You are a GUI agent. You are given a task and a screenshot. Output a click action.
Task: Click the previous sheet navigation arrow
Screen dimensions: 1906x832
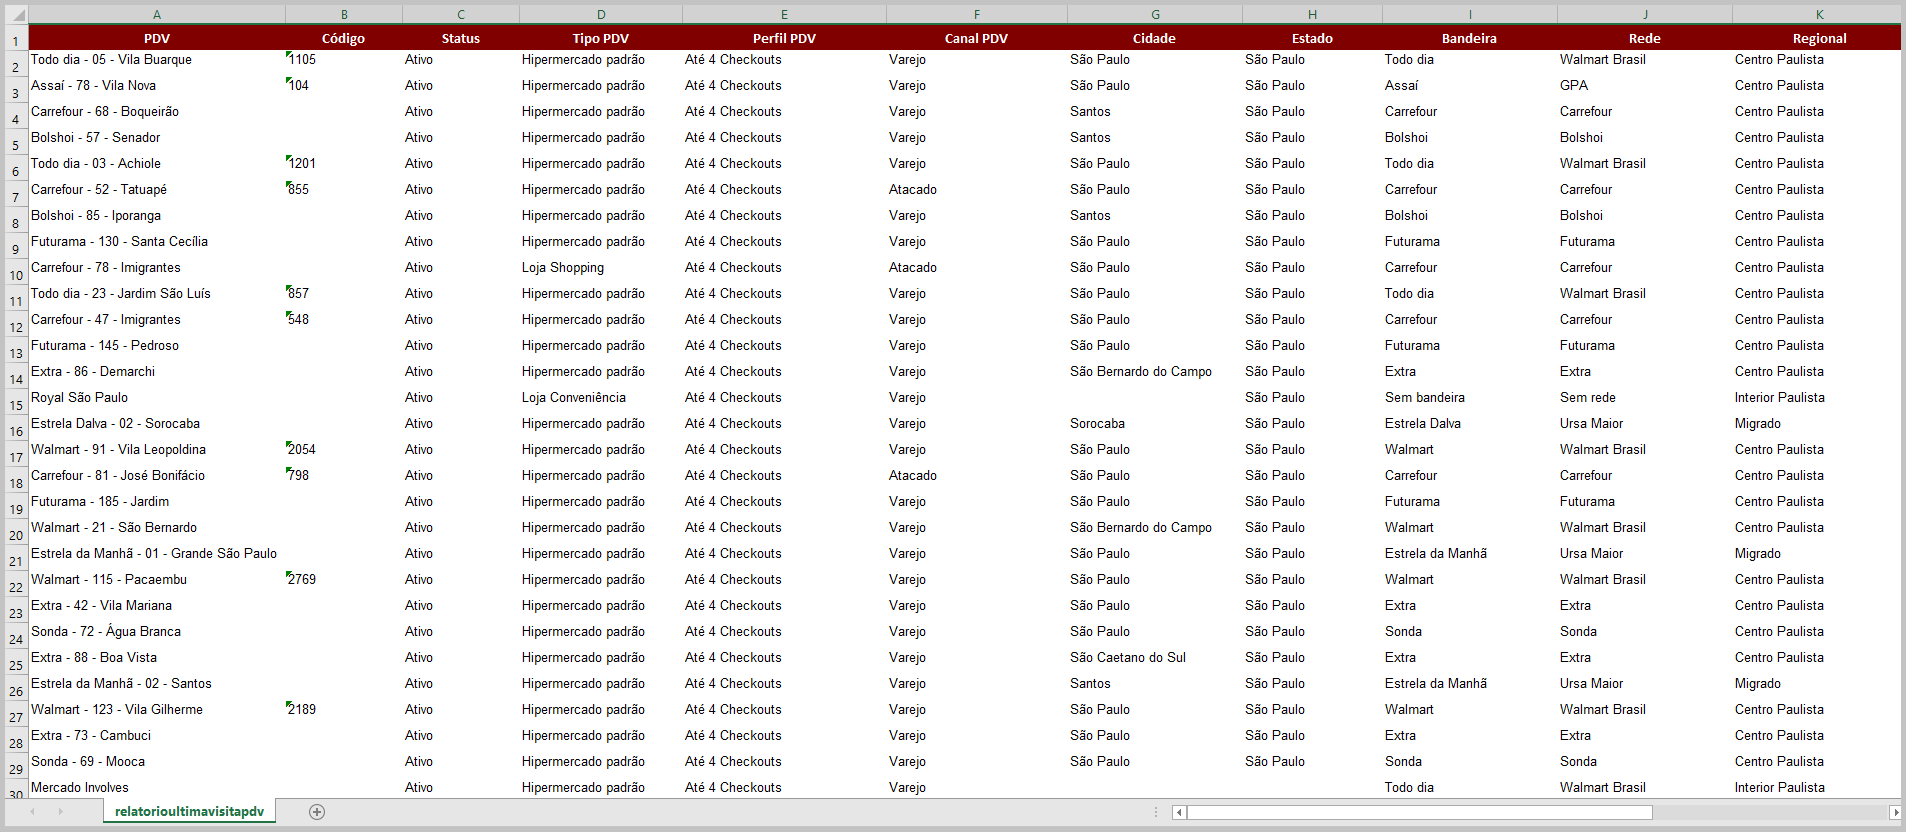[x=32, y=812]
